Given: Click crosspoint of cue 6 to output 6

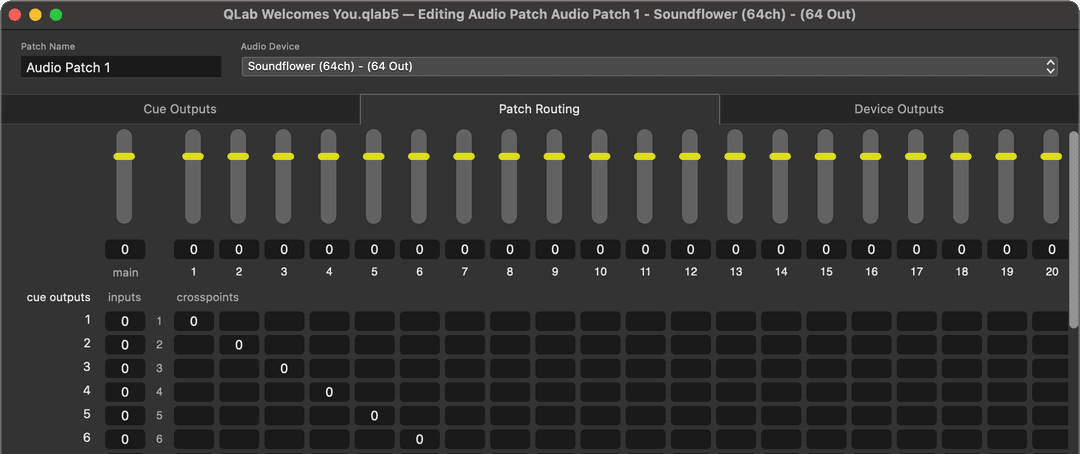Looking at the screenshot, I should (419, 439).
